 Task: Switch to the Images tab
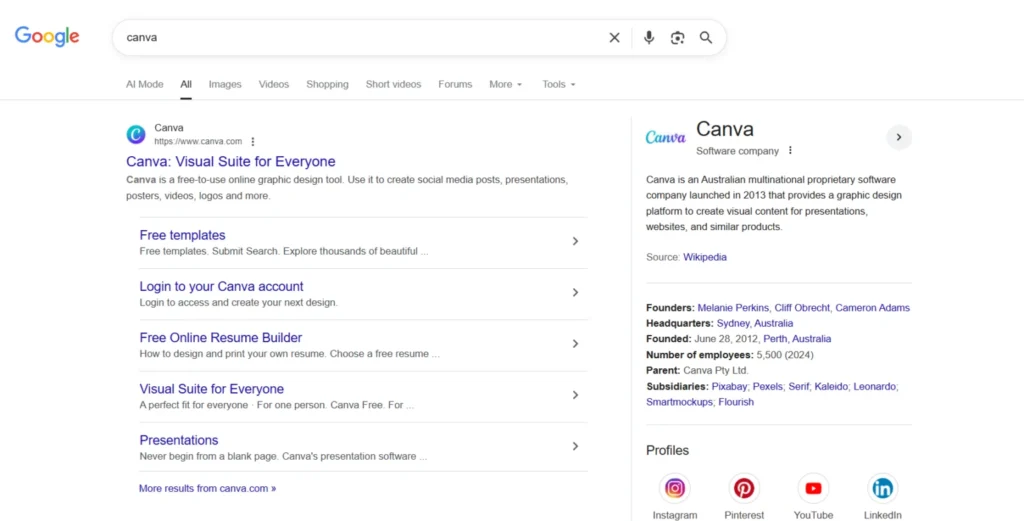tap(225, 84)
